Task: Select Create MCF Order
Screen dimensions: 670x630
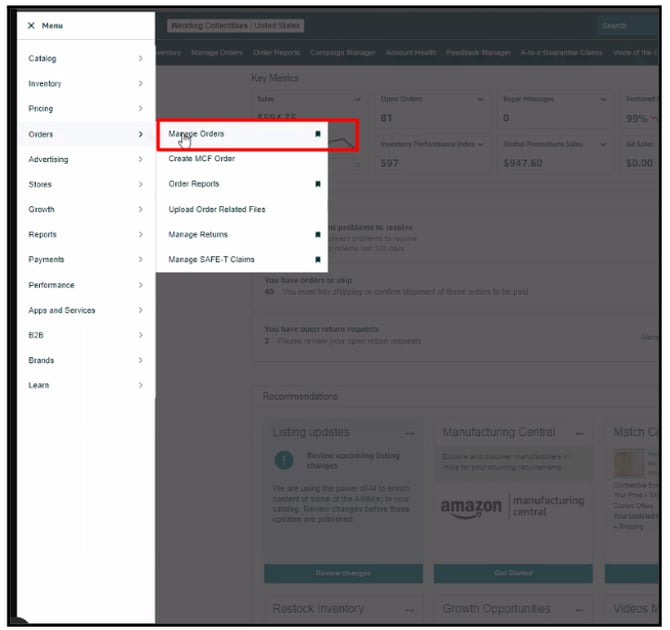Action: 242,159
